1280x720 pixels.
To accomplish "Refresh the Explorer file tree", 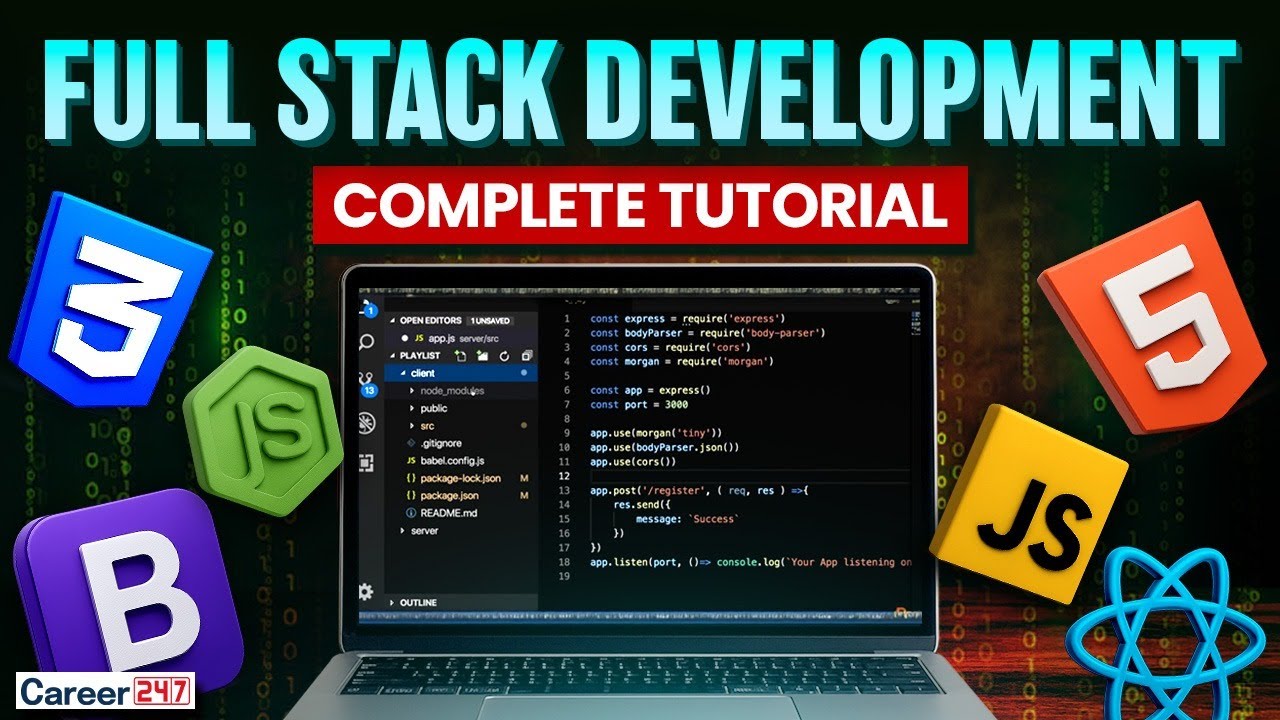I will coord(504,355).
